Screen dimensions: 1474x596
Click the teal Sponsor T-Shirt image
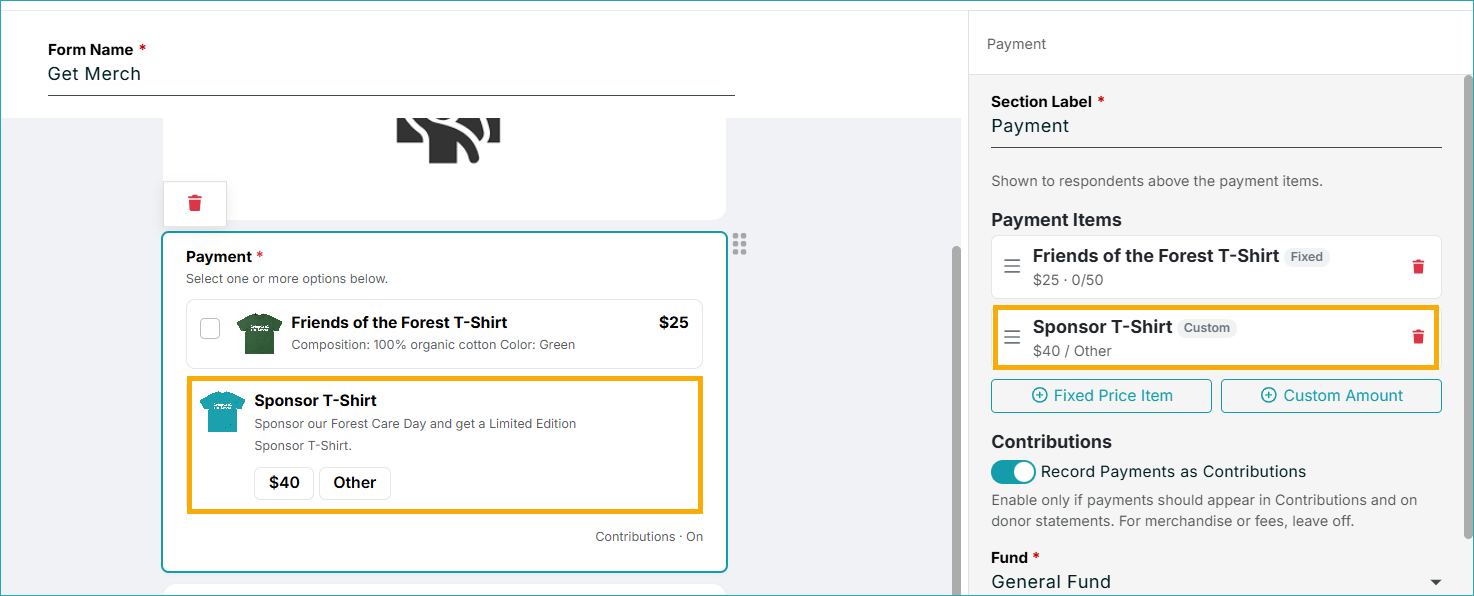(x=222, y=411)
